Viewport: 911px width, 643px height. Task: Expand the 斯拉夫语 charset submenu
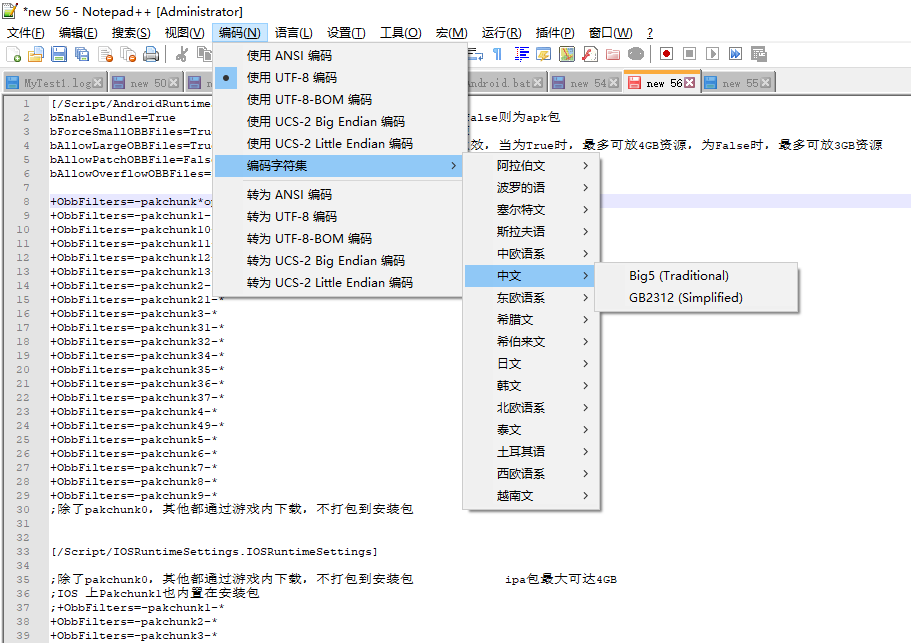point(531,232)
